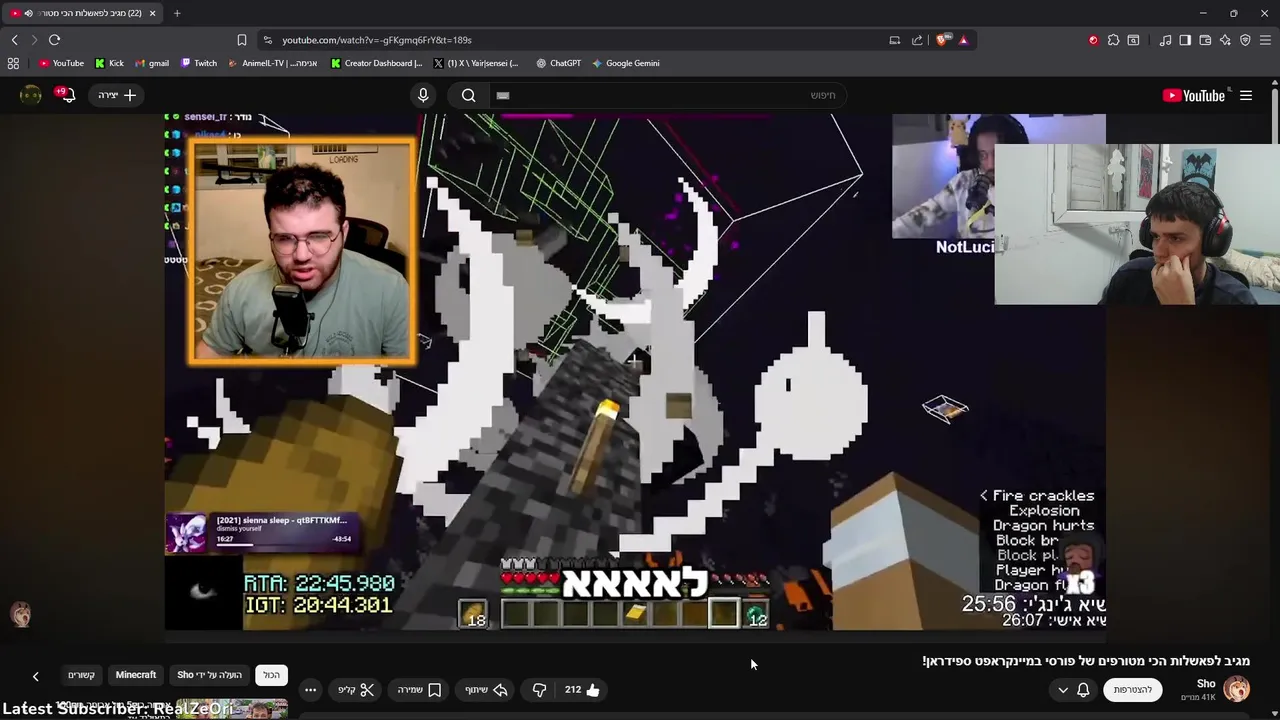
Task: Select the Minecraft filter chip
Action: [136, 675]
